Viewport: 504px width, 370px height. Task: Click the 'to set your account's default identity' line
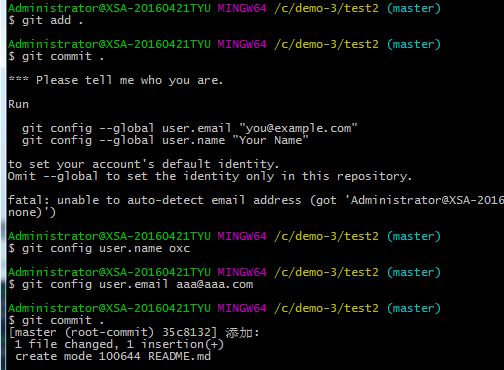point(143,164)
